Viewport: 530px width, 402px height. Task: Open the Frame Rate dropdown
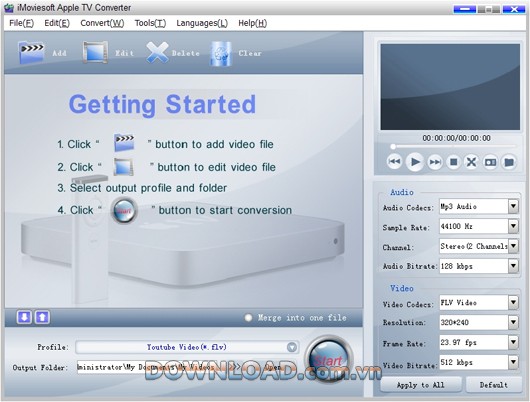pos(513,342)
